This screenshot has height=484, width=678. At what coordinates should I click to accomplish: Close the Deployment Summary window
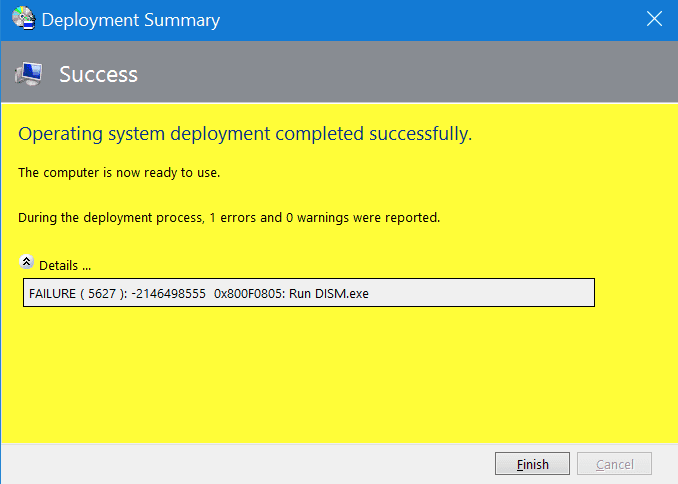point(655,20)
